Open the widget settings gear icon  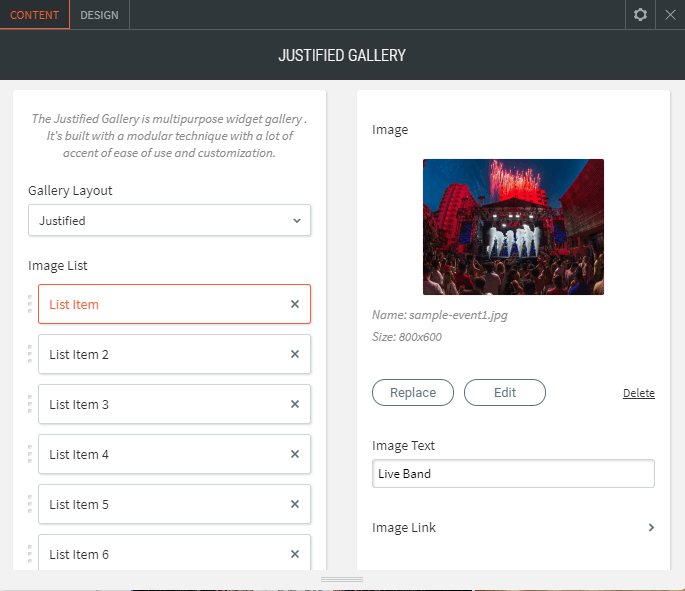coord(640,15)
